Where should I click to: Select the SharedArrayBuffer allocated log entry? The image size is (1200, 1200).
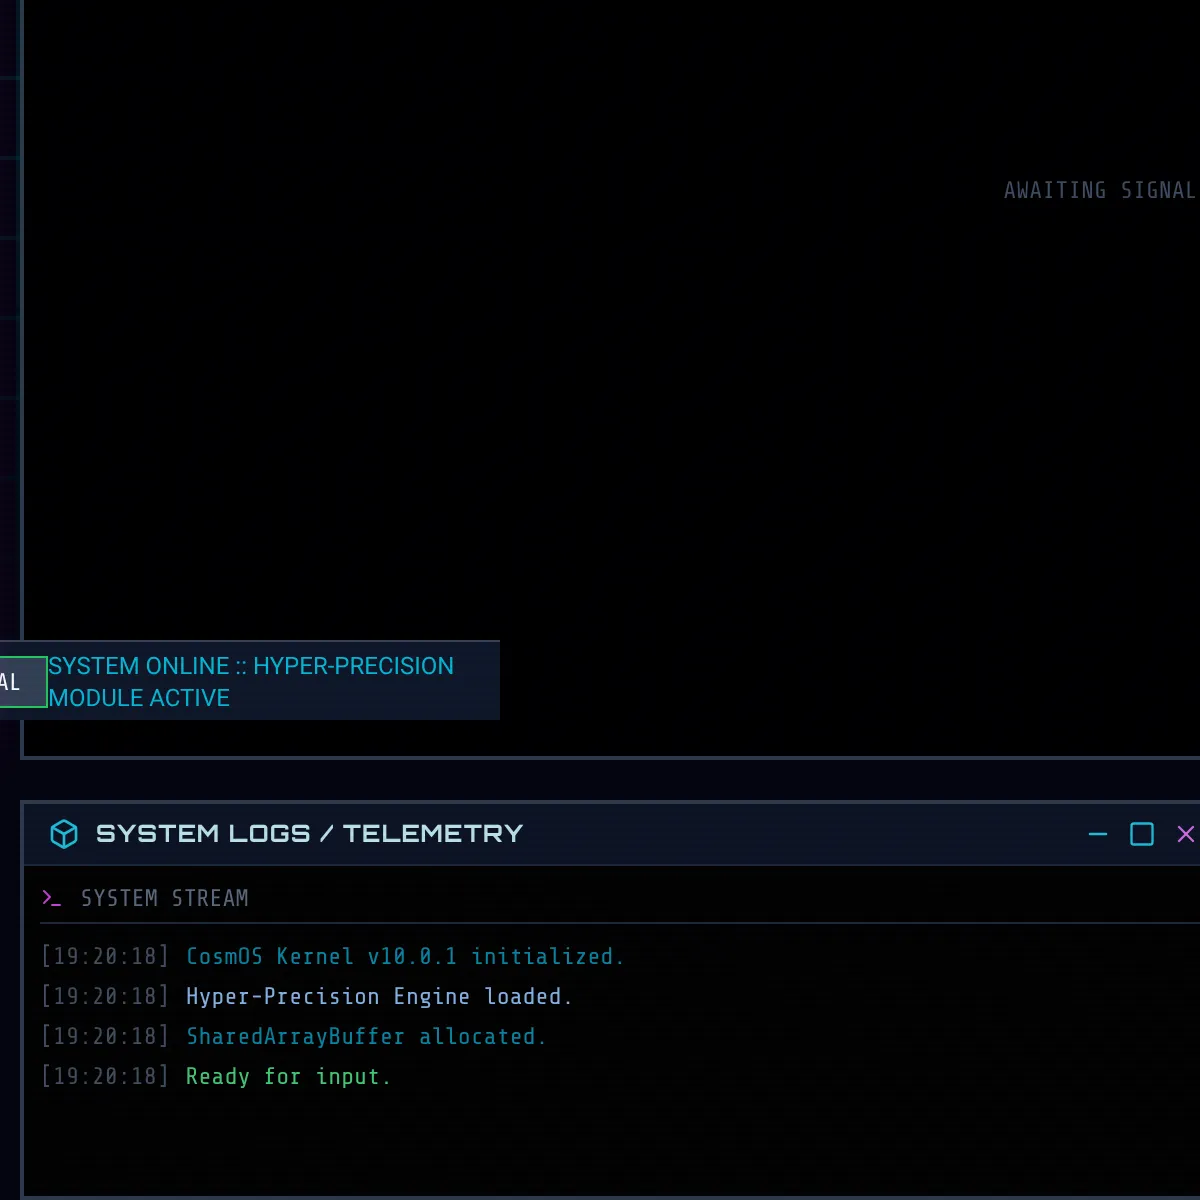[x=366, y=1036]
